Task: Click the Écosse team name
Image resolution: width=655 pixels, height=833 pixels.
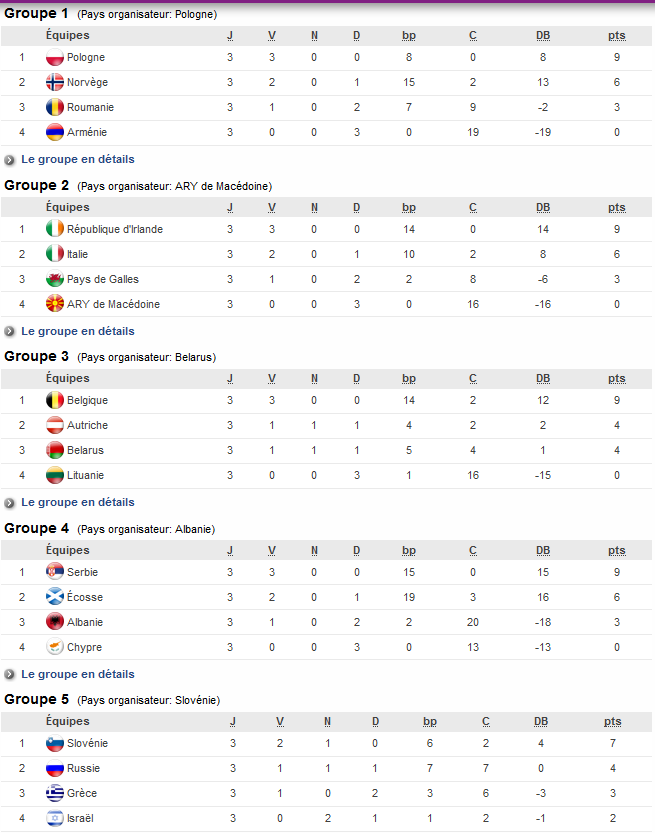Action: click(85, 597)
